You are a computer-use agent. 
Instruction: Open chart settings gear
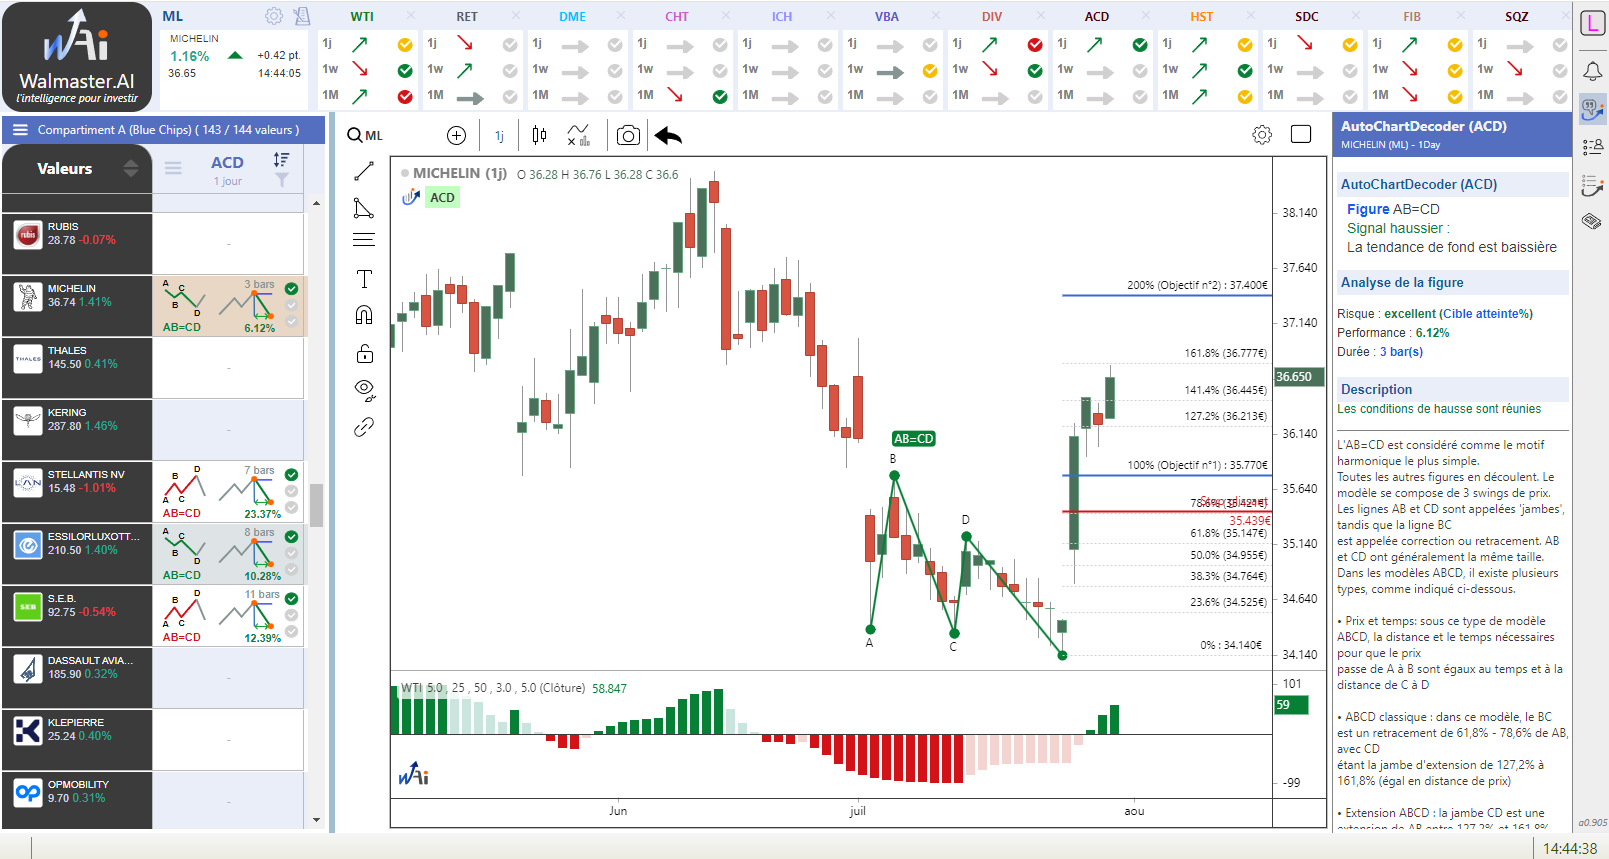point(1262,135)
